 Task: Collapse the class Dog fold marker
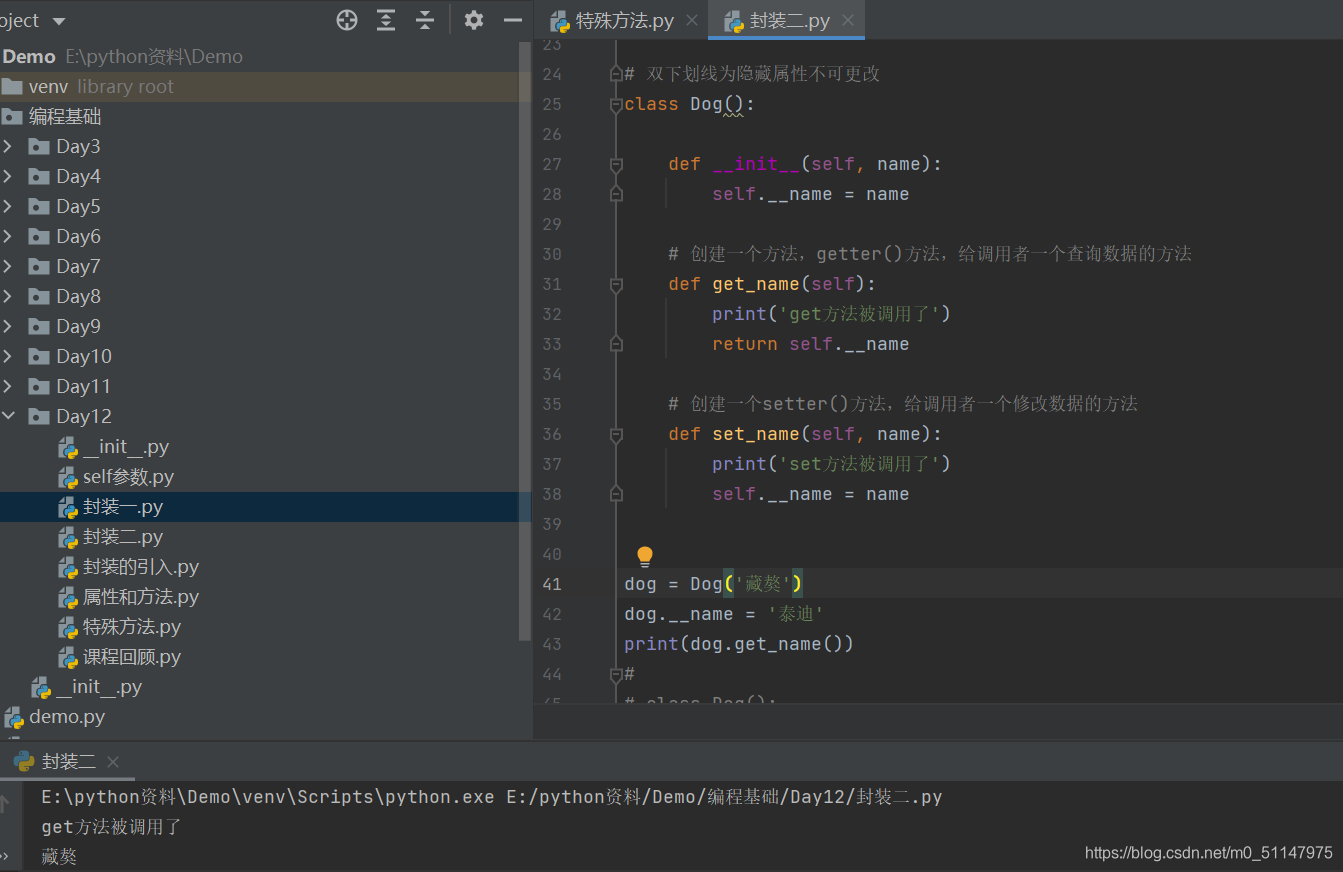[616, 104]
